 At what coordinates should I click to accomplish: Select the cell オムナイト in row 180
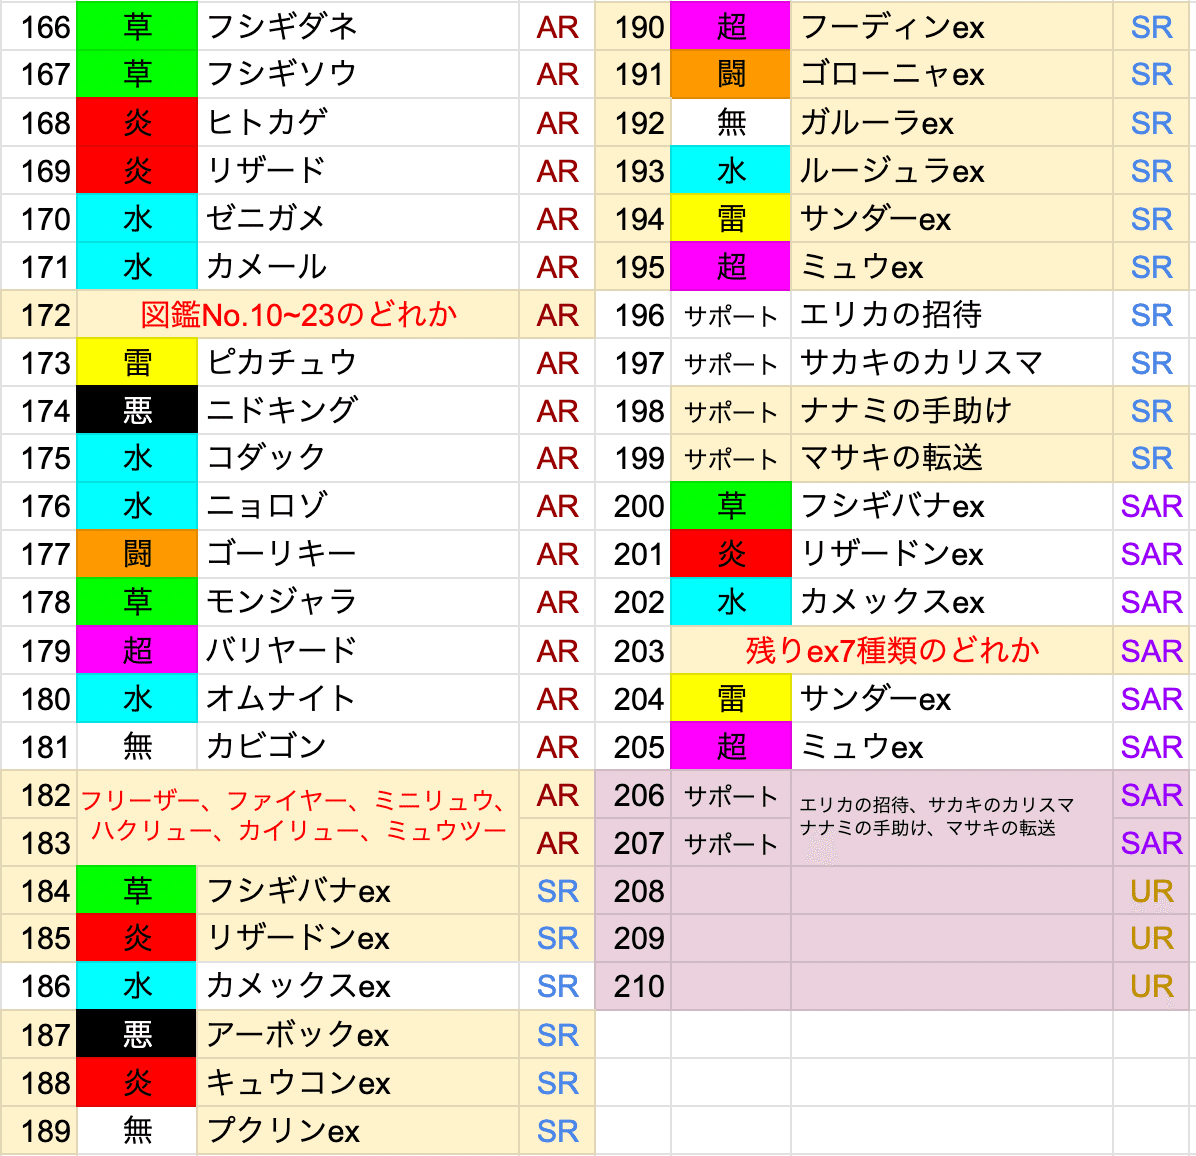pos(358,699)
